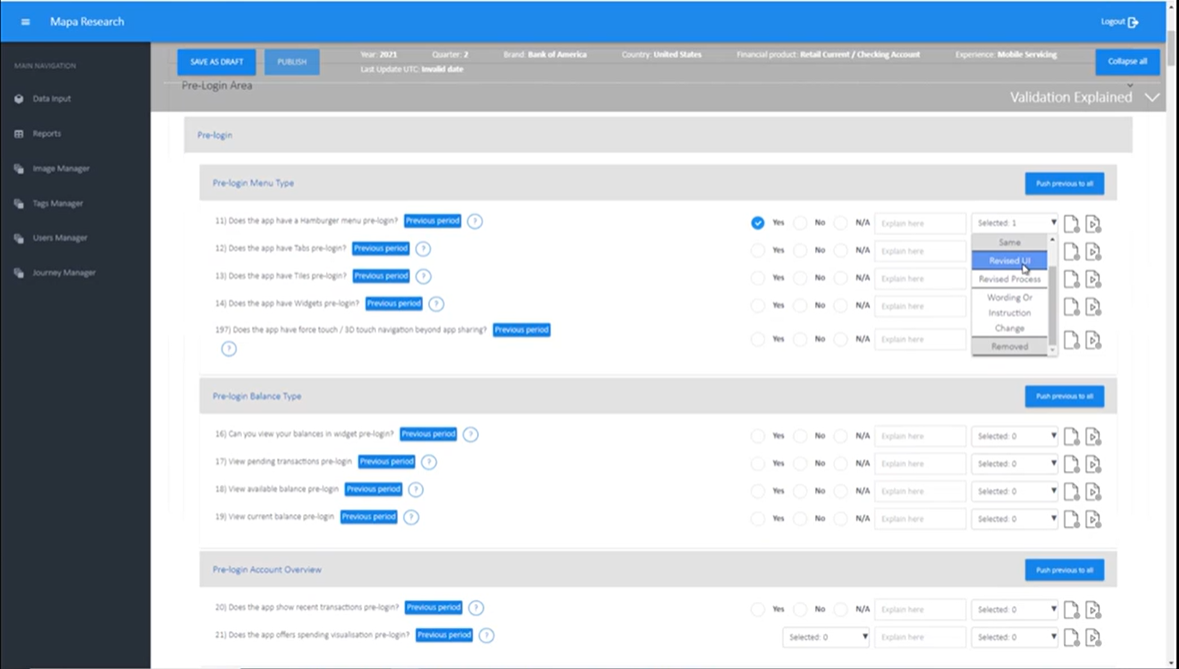The image size is (1179, 669).
Task: Push previous to all for Account Overview
Action: (x=1064, y=570)
